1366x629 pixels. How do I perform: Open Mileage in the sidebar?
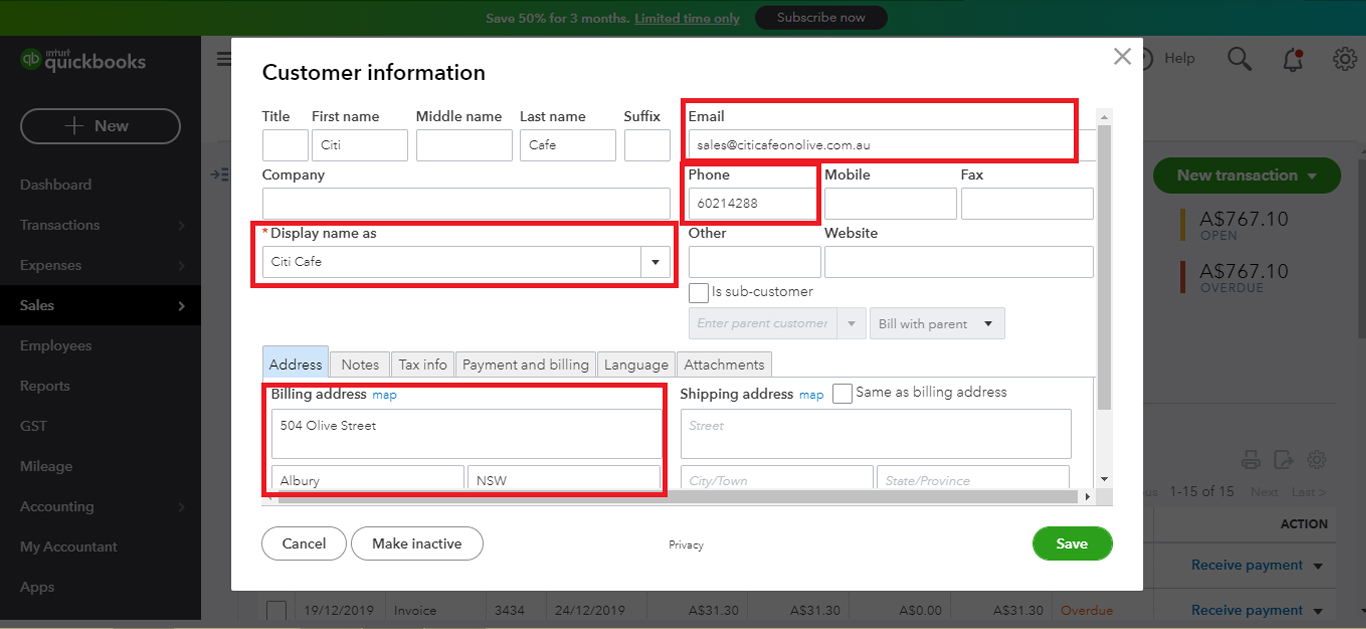(x=46, y=466)
